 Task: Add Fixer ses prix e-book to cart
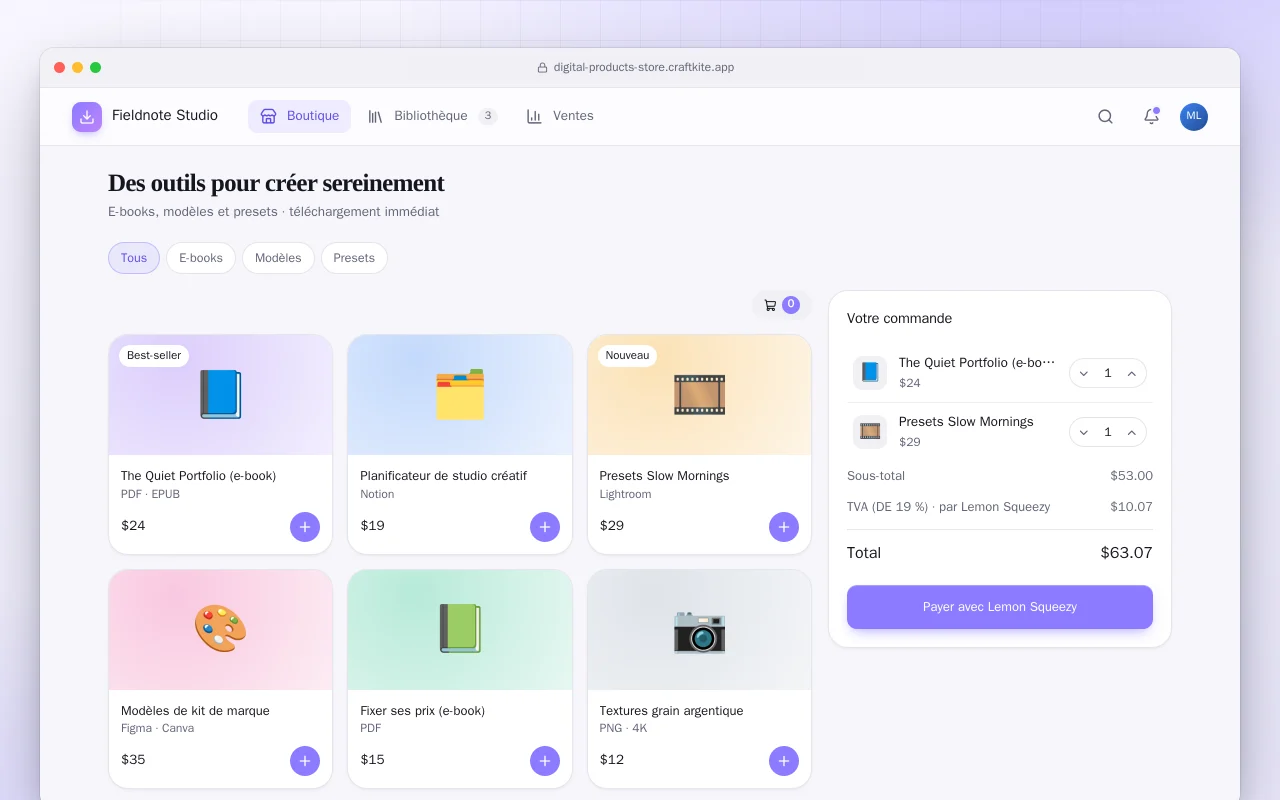click(545, 761)
